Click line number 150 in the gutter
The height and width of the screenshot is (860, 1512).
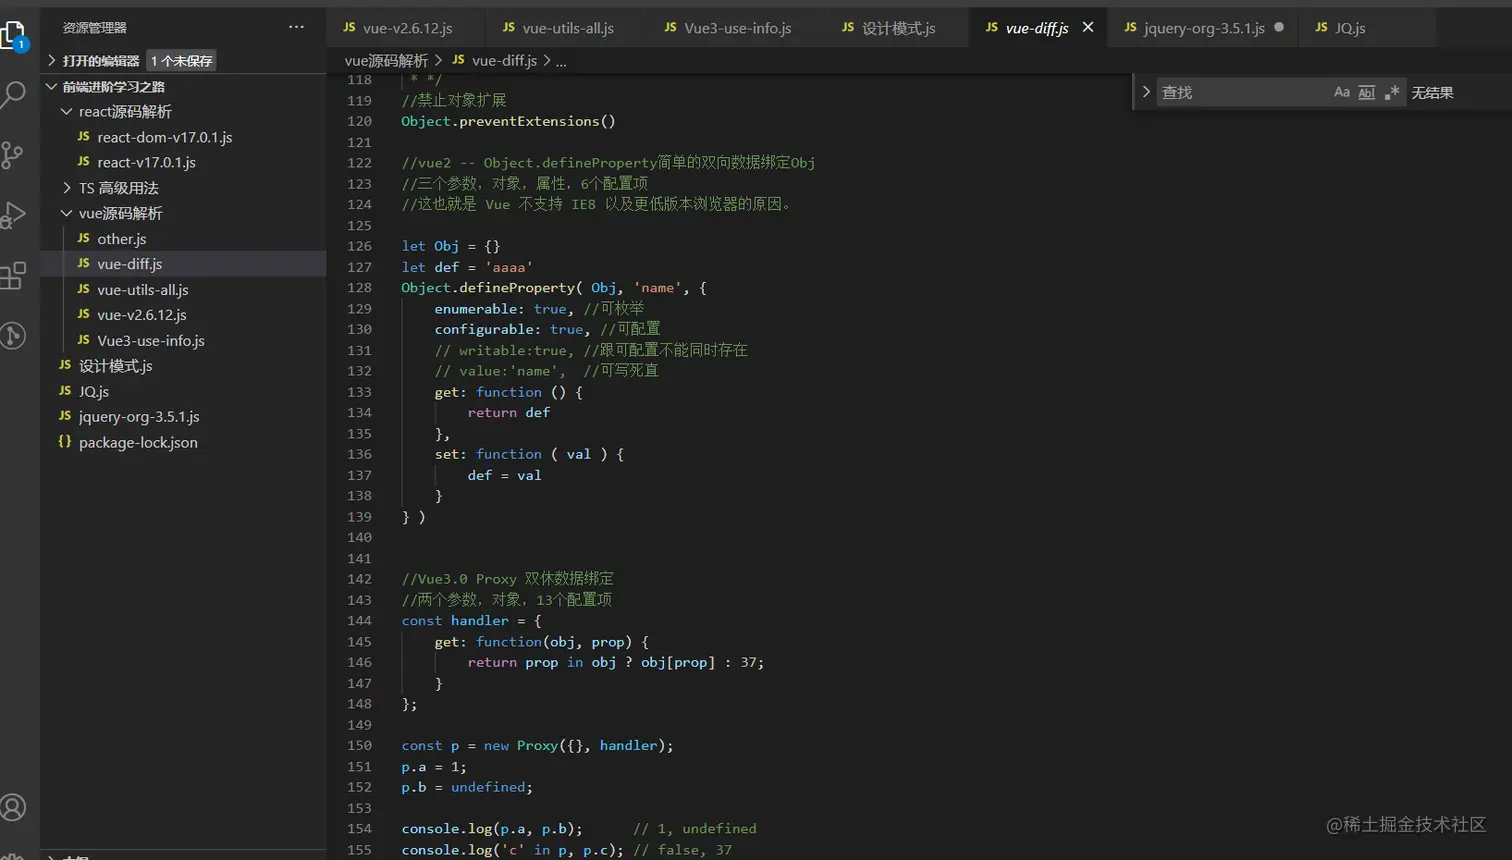click(x=359, y=746)
